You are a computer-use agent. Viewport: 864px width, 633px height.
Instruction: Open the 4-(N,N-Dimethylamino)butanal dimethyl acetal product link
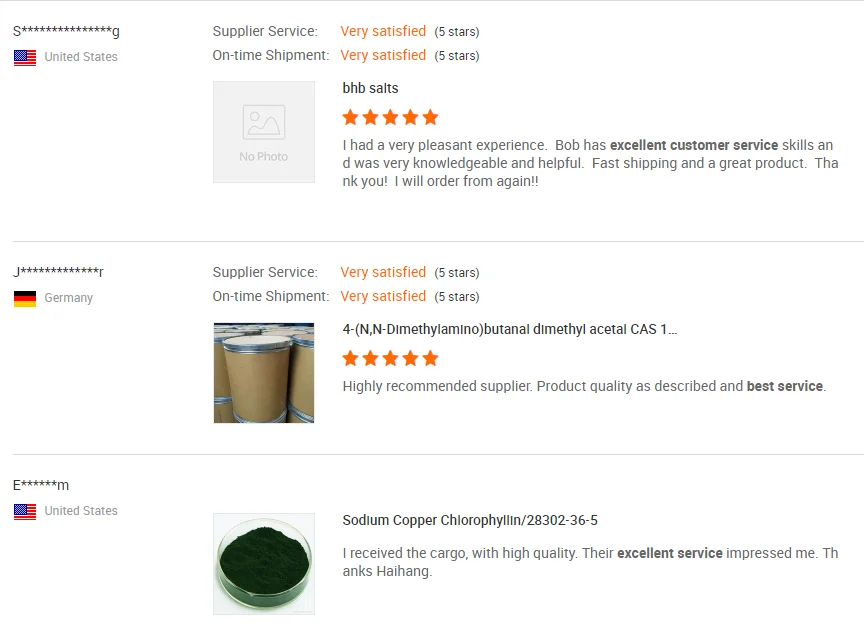click(x=509, y=329)
